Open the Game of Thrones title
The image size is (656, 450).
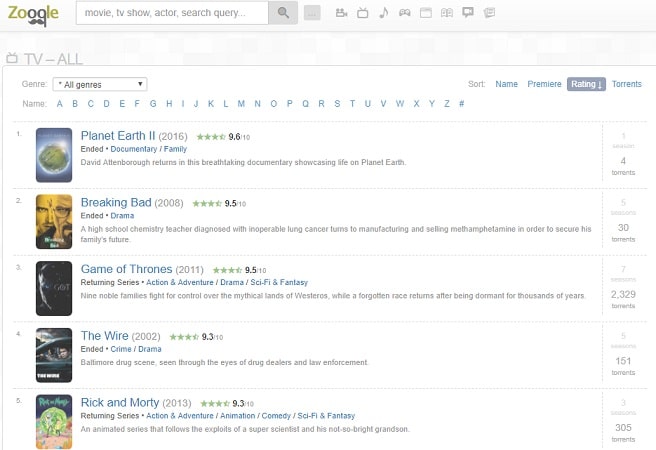(x=126, y=269)
